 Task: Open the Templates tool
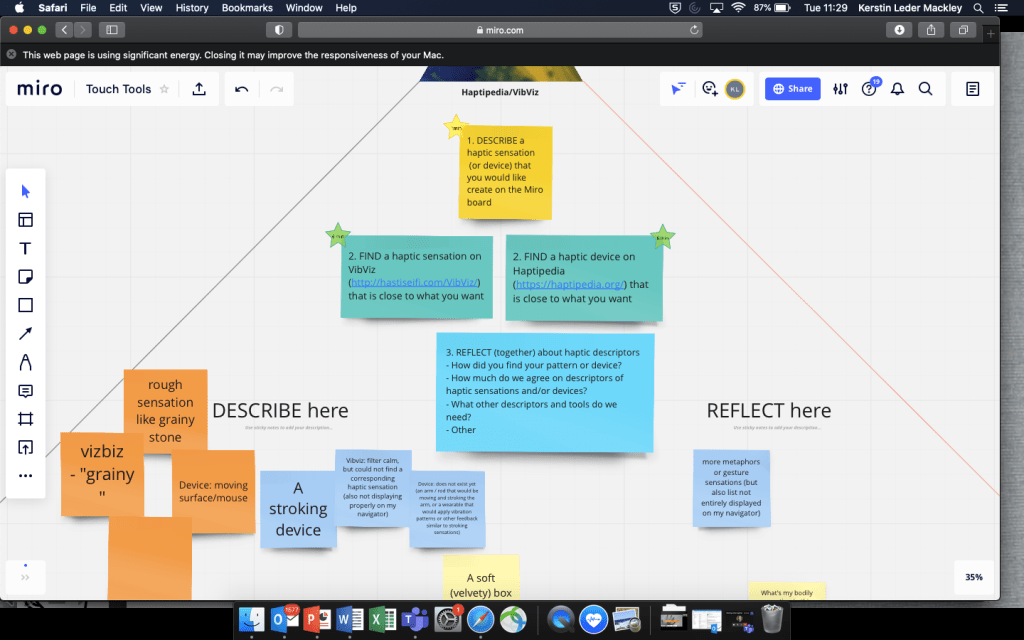(26, 220)
